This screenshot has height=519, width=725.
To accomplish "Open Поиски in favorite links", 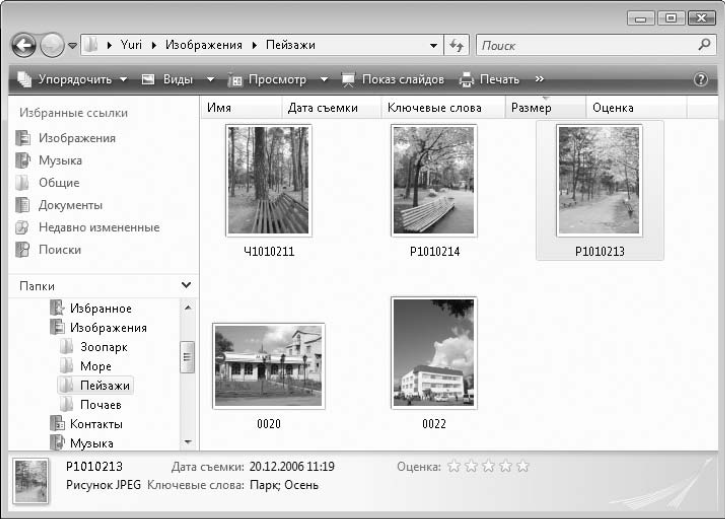I will tap(59, 249).
